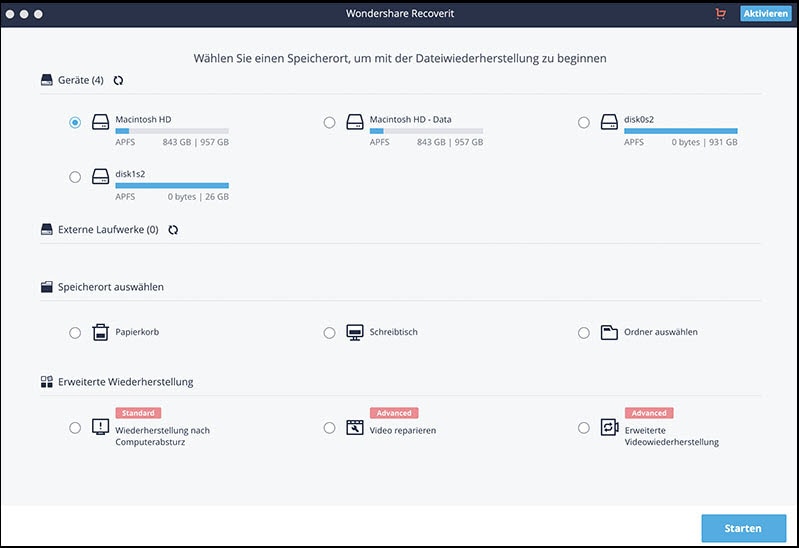Click the disk1s2 storage usage bar
Viewport: 799px width, 548px height.
click(x=172, y=186)
